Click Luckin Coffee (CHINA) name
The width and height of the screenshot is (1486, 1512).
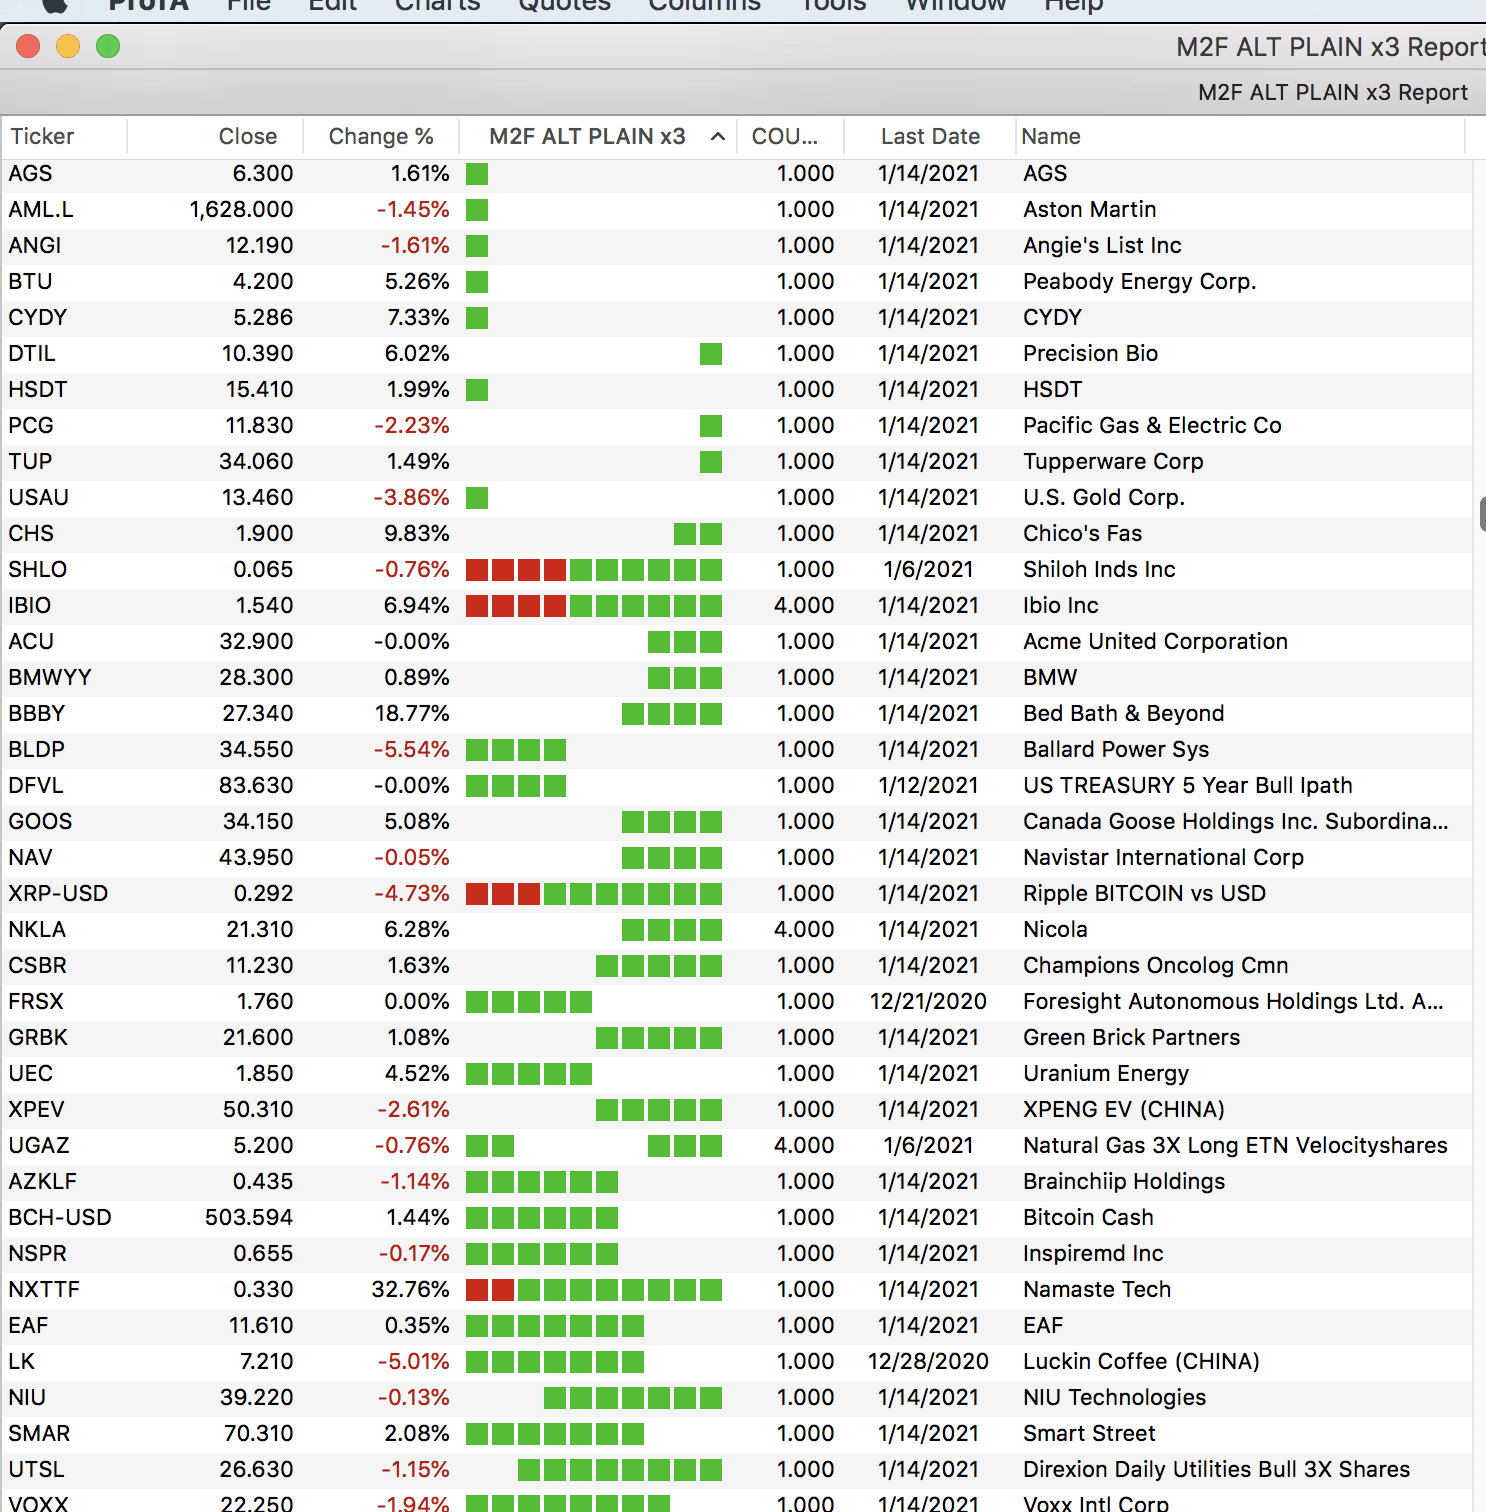click(x=1141, y=1361)
